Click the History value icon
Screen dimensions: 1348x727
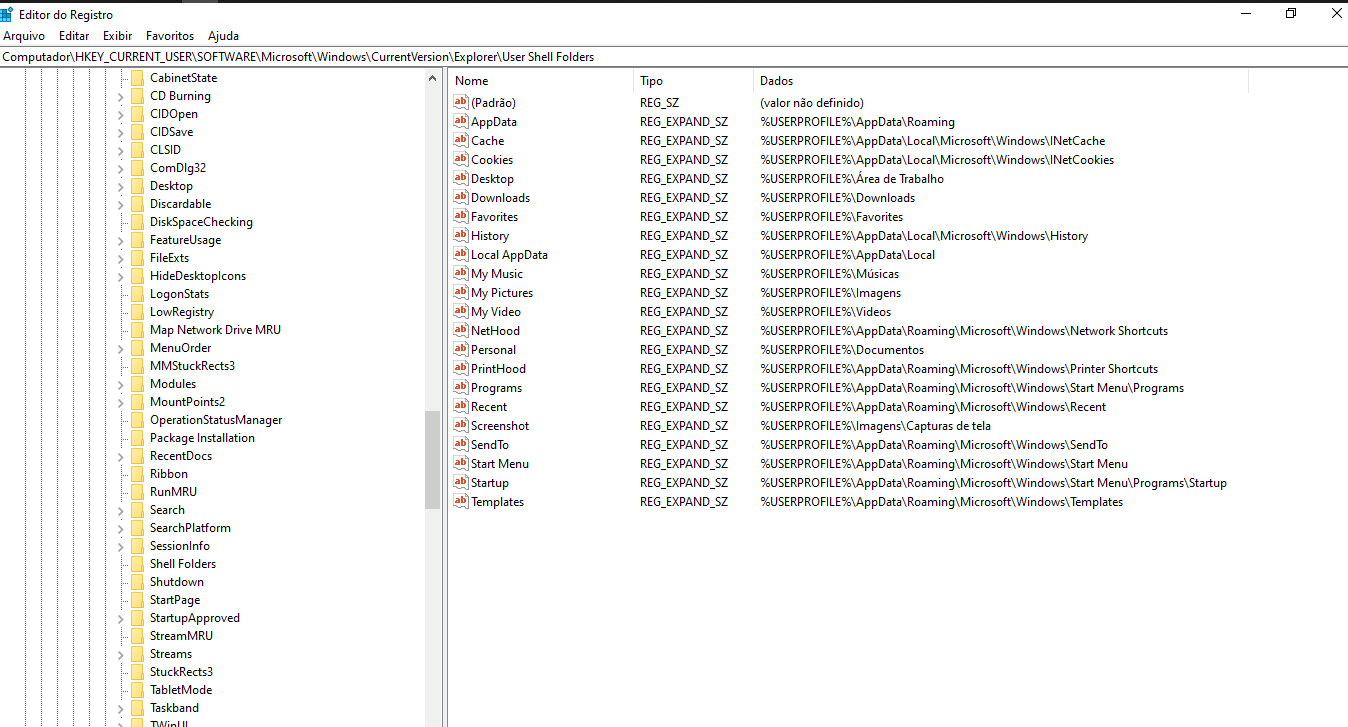[460, 235]
